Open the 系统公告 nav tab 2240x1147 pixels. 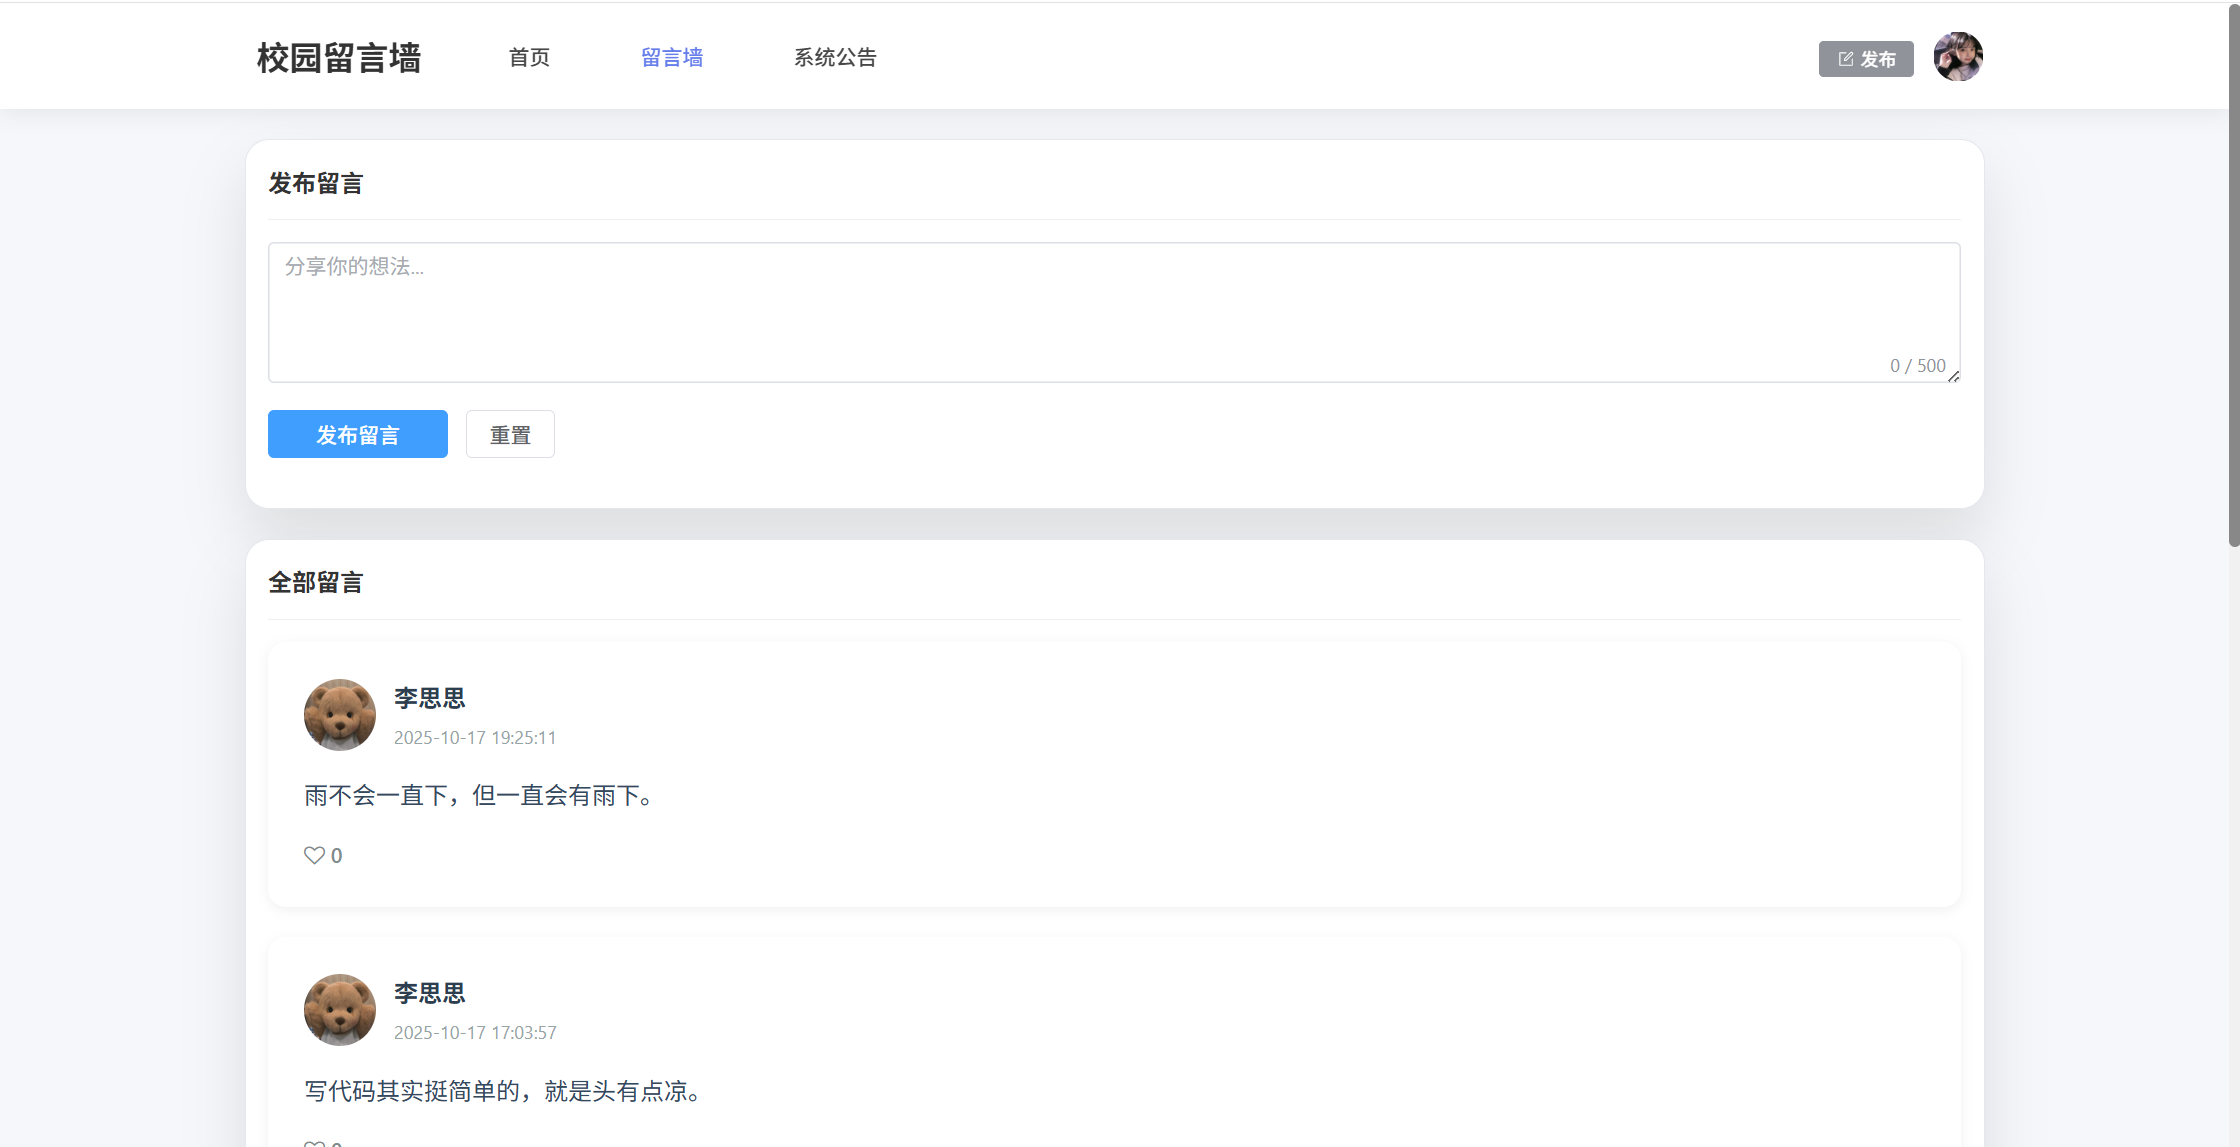pyautogui.click(x=835, y=58)
